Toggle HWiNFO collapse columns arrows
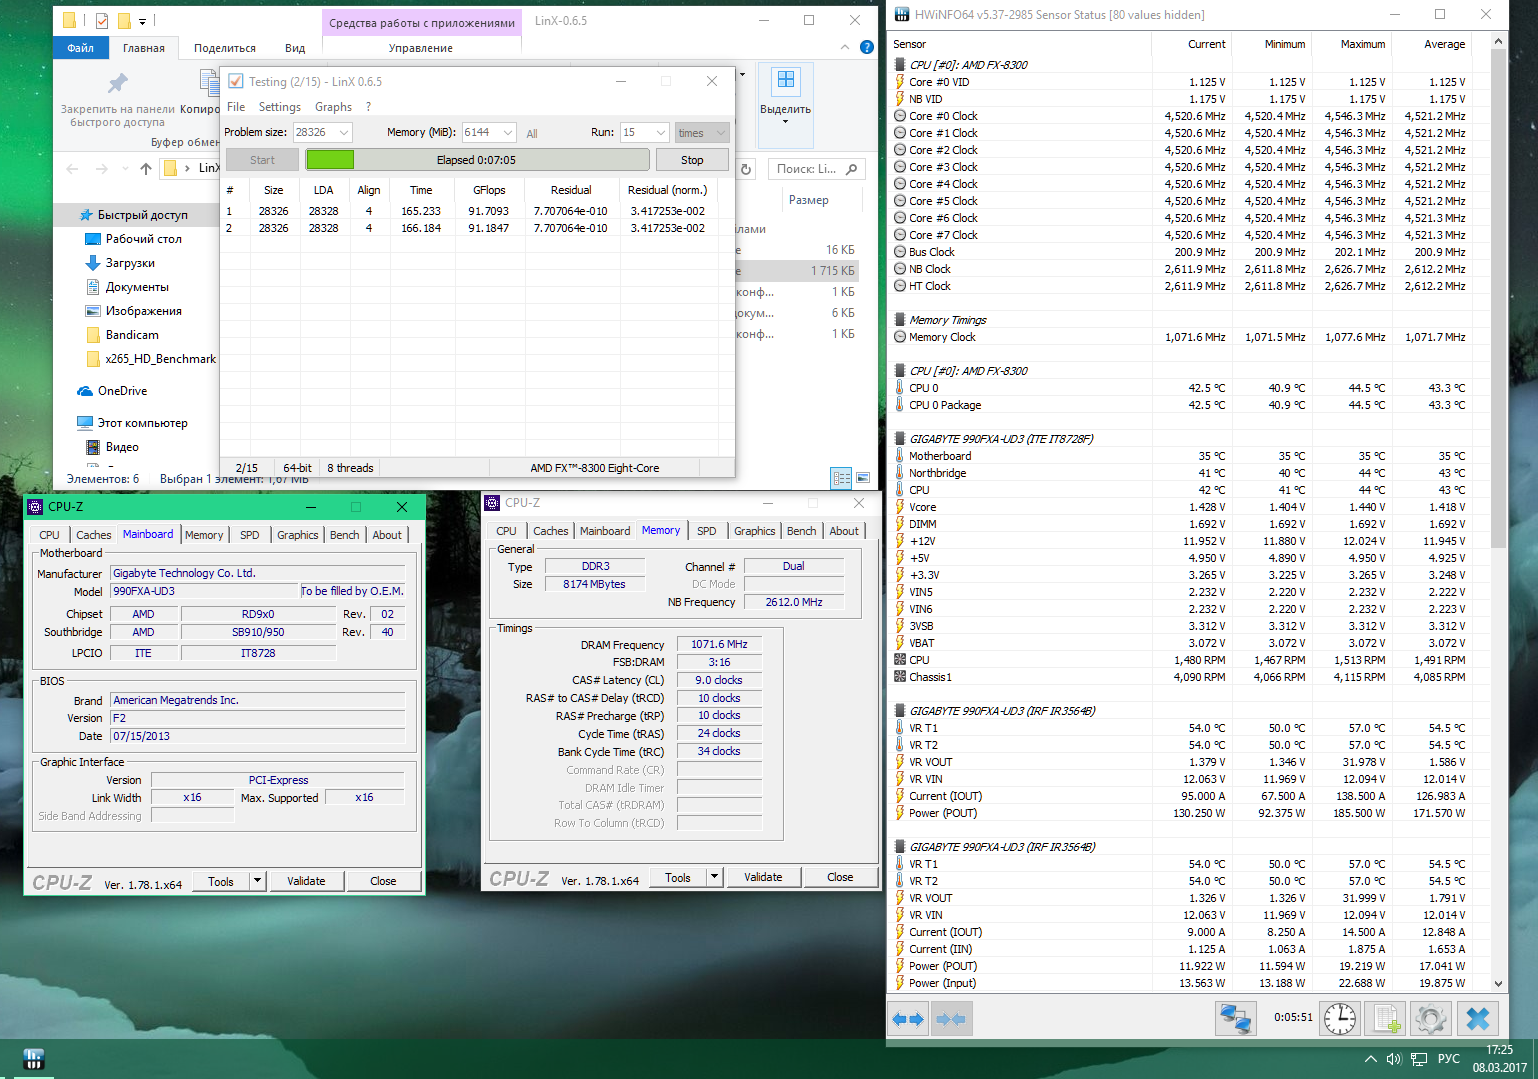This screenshot has width=1538, height=1079. [951, 1019]
